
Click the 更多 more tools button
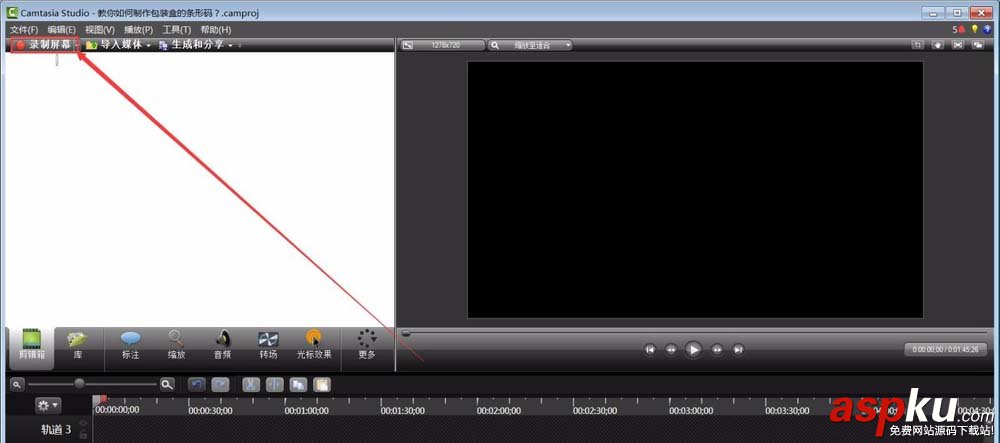point(367,345)
